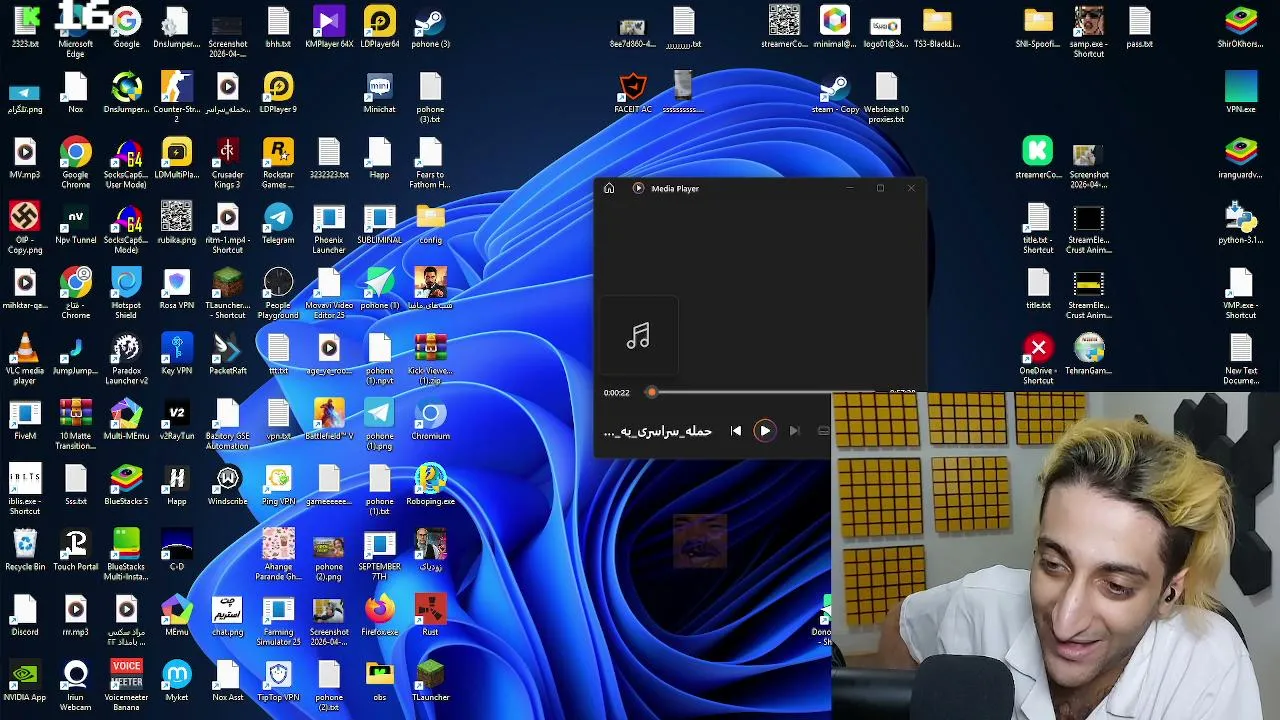The width and height of the screenshot is (1280, 720).
Task: Select the Counter-Strike 2 desktop icon
Action: 177,97
